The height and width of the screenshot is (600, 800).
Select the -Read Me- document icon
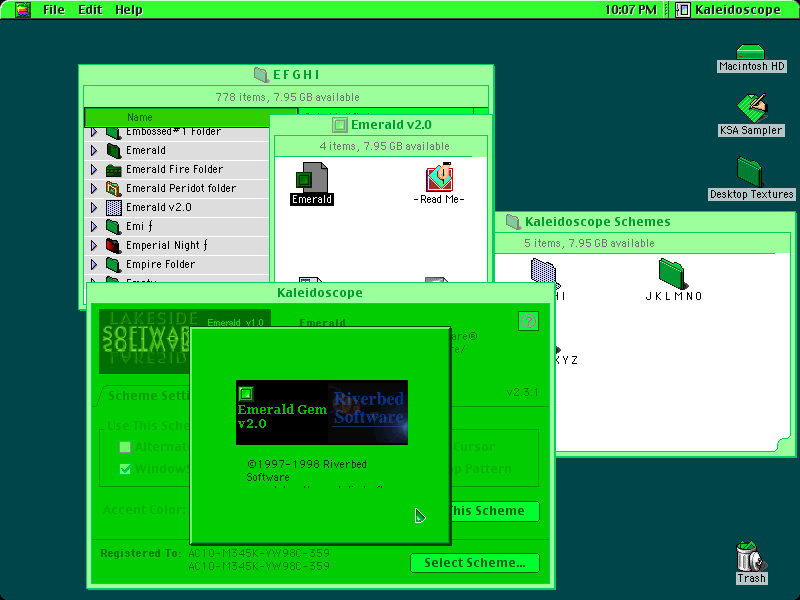tap(439, 177)
